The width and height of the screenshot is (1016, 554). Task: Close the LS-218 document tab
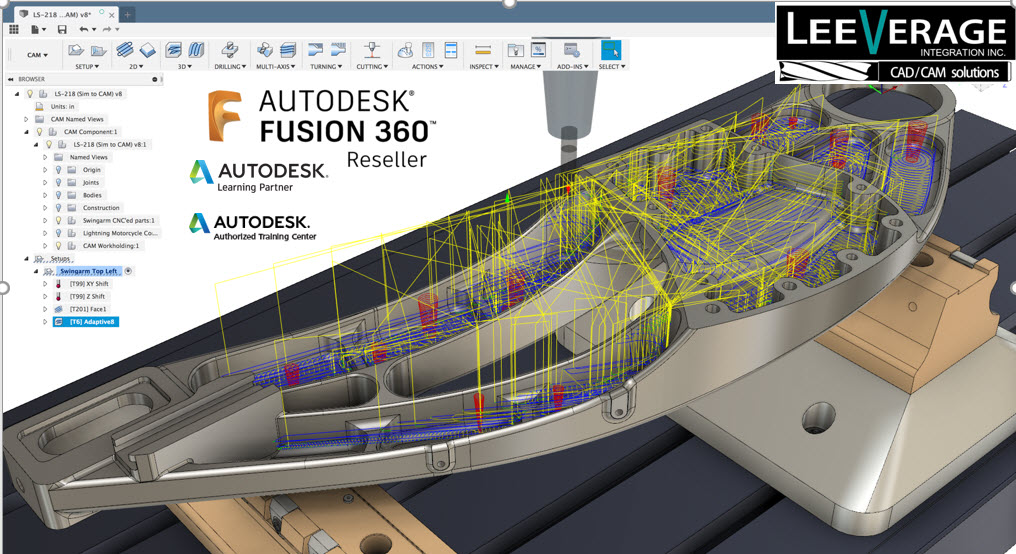[112, 14]
